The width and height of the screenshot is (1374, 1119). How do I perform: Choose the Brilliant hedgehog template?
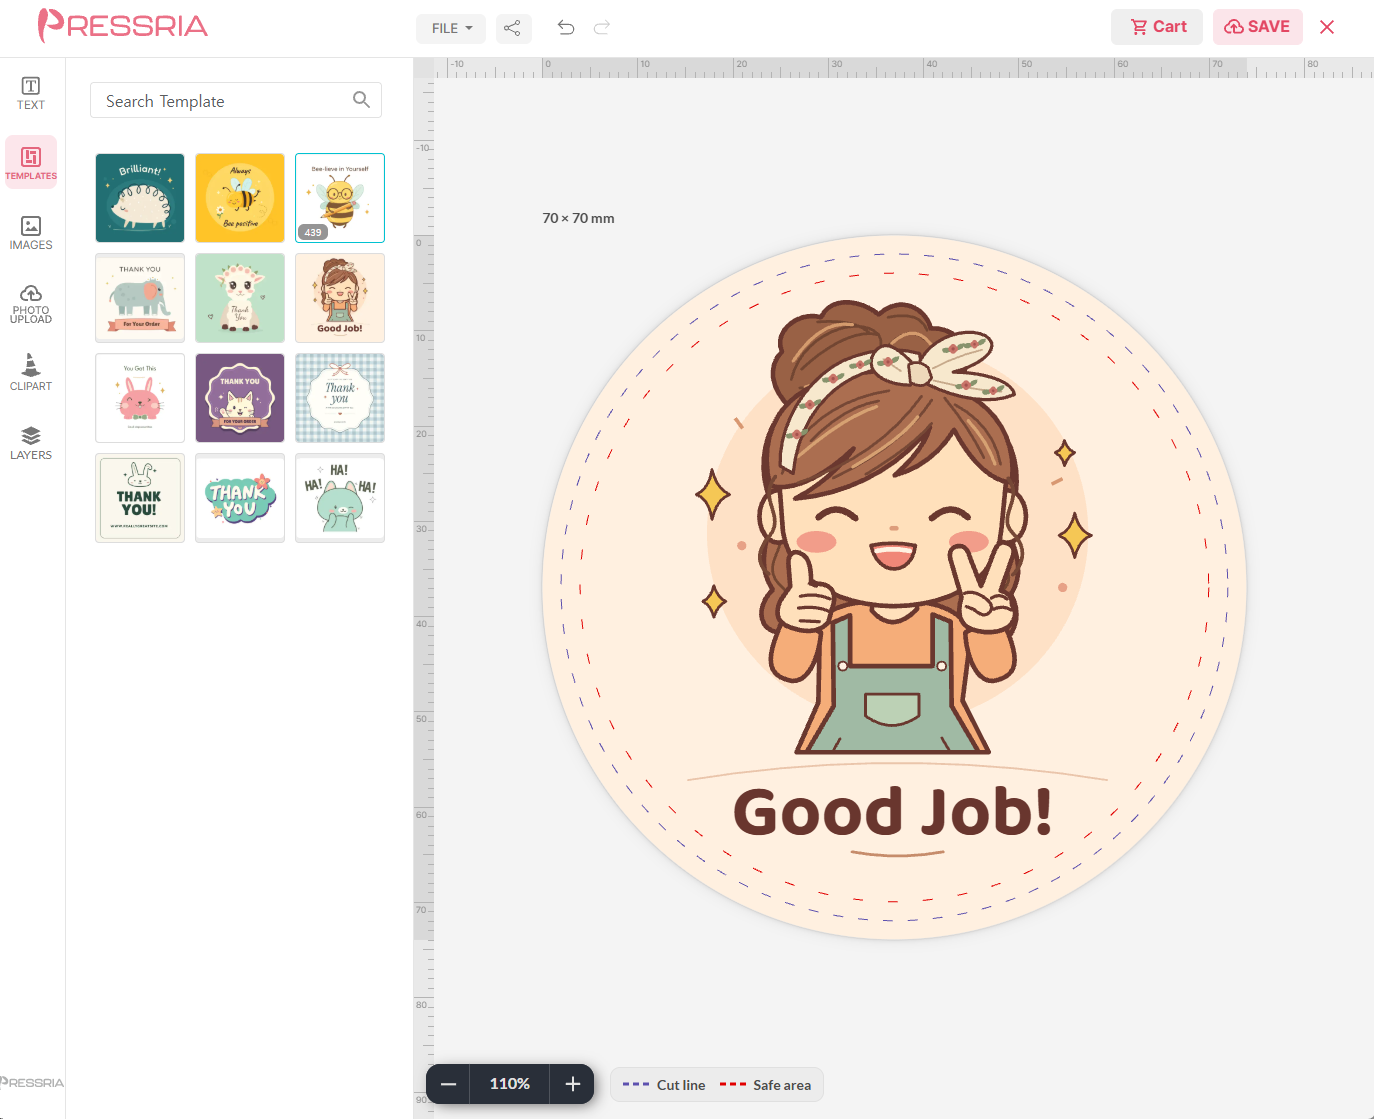coord(140,198)
